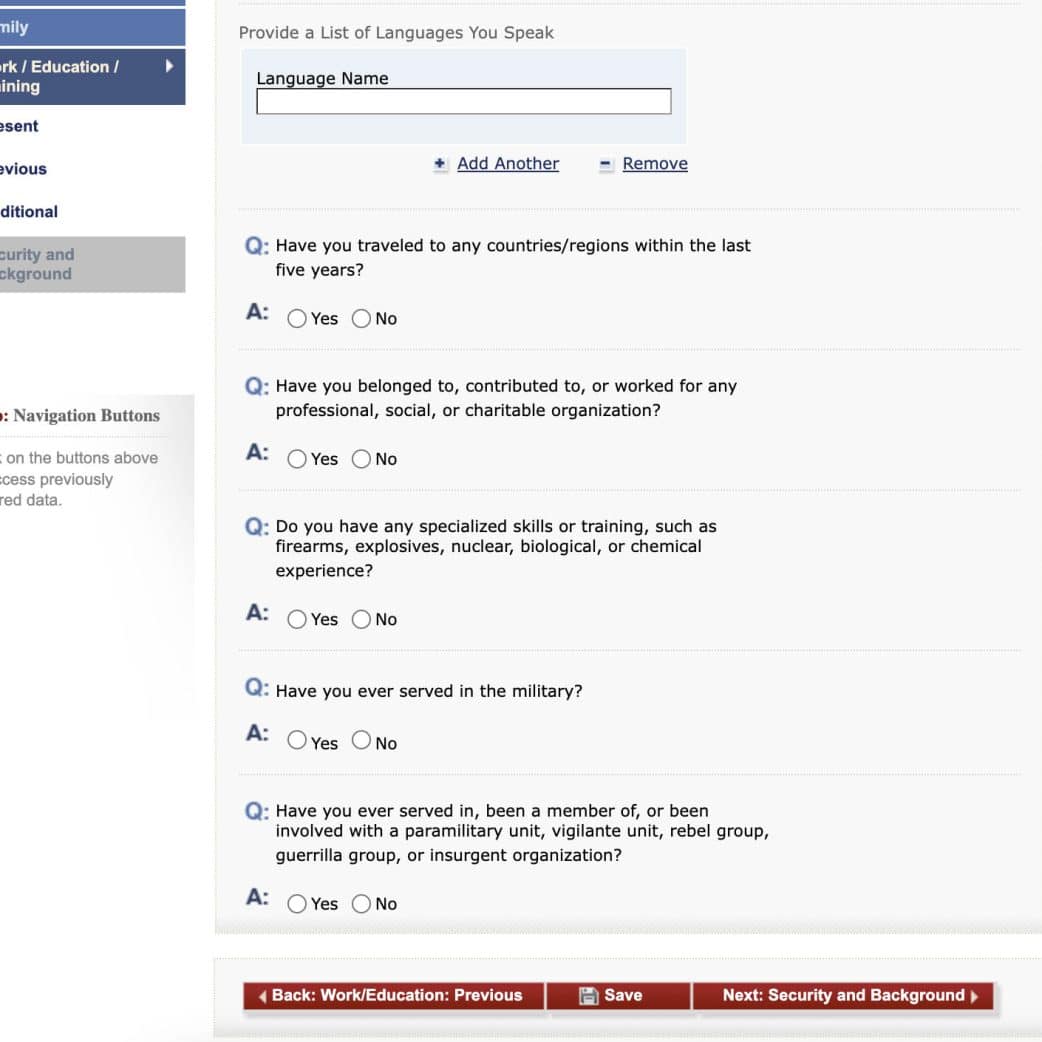Expand the Work / Education / Training arrow
Image resolution: width=1042 pixels, height=1042 pixels.
(x=169, y=67)
